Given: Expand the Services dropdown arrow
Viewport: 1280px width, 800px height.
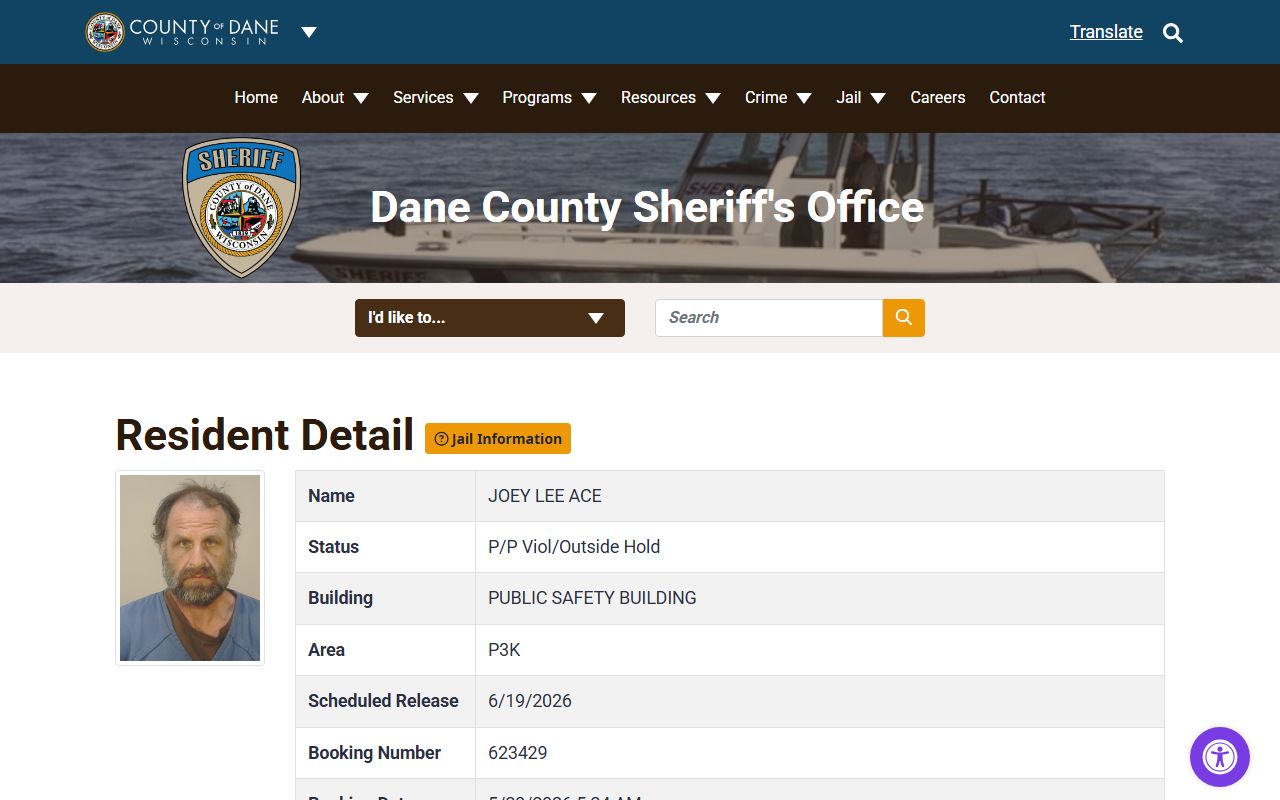Looking at the screenshot, I should pos(471,98).
